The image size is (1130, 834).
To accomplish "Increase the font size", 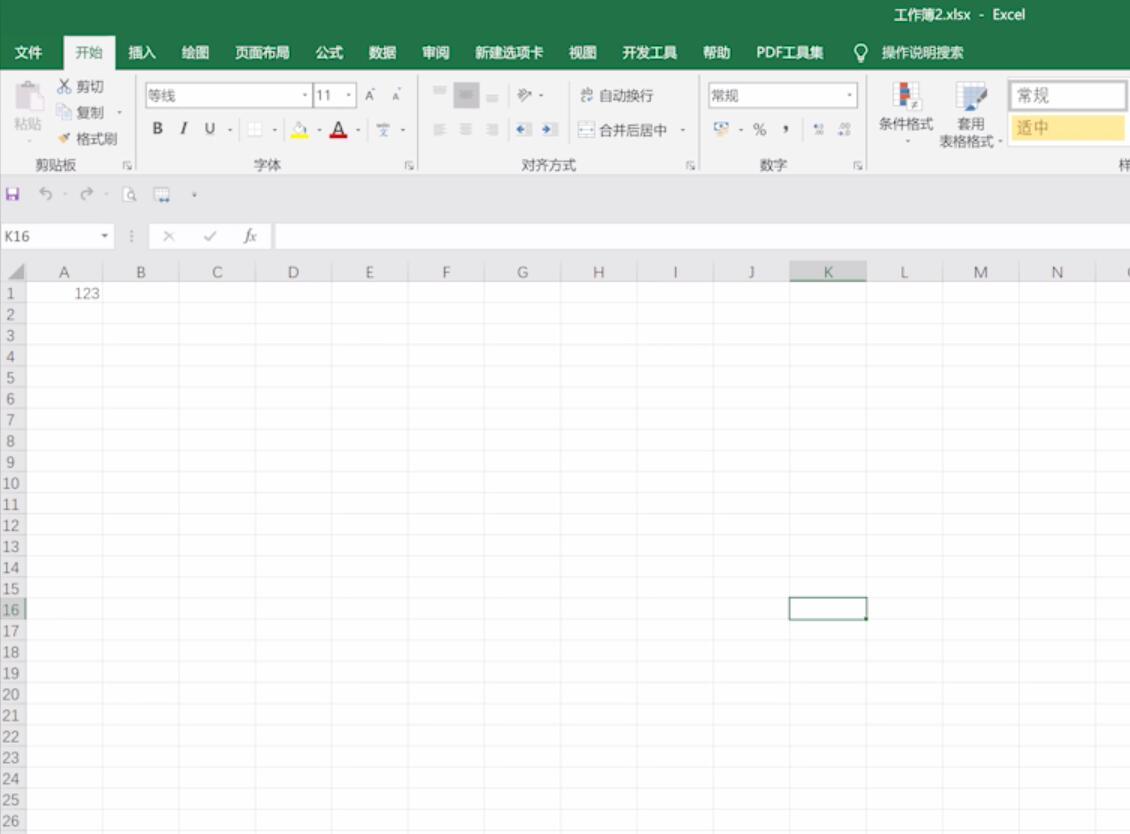I will tap(370, 95).
